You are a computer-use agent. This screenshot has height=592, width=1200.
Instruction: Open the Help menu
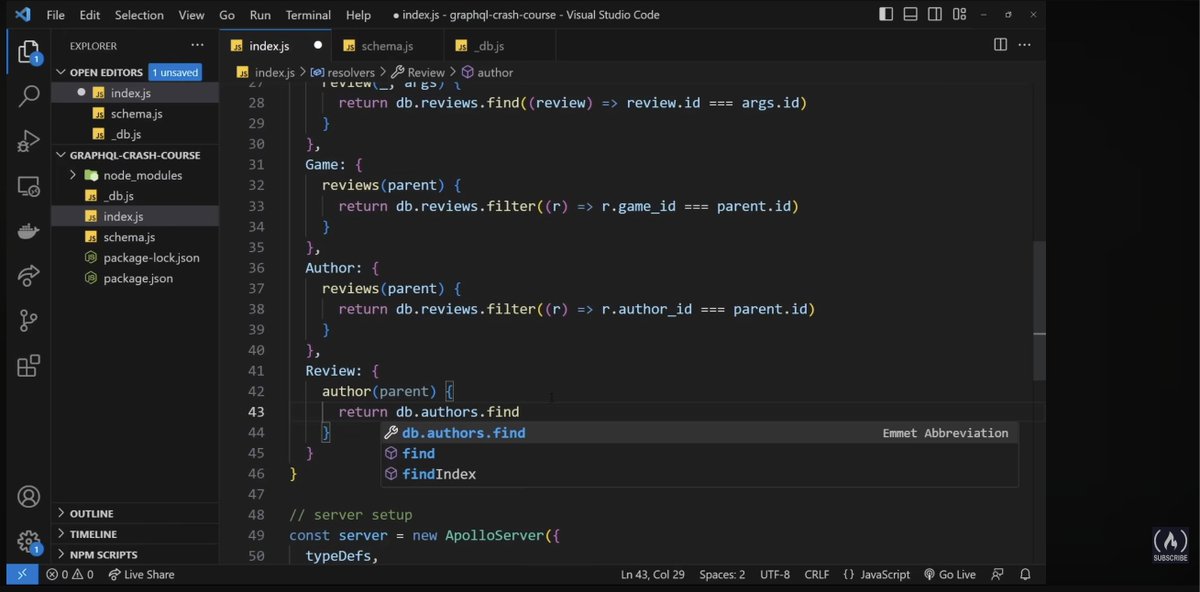tap(358, 15)
